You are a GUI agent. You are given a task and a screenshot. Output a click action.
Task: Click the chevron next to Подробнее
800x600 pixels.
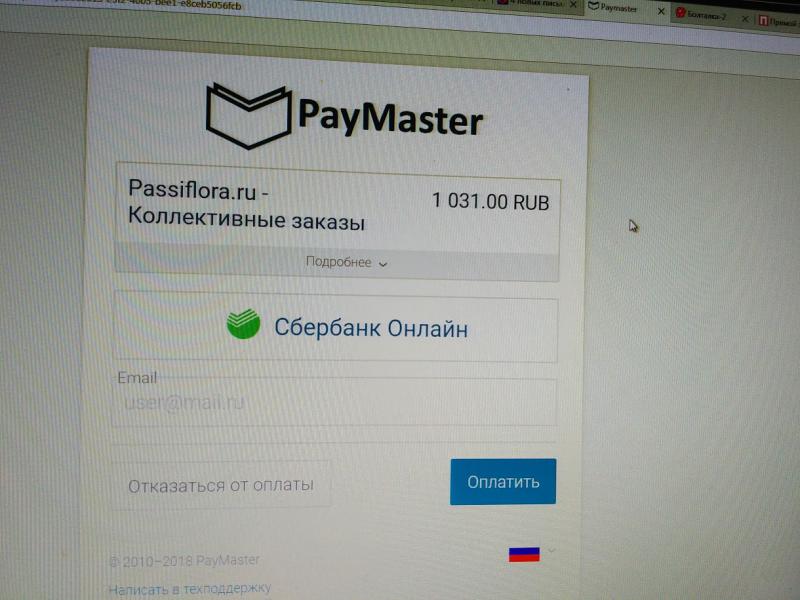click(x=383, y=264)
